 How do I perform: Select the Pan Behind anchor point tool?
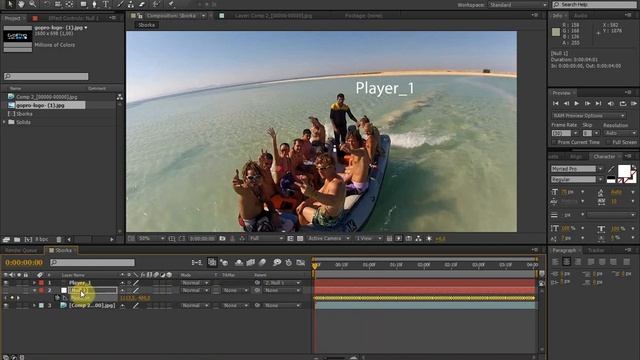[x=69, y=4]
